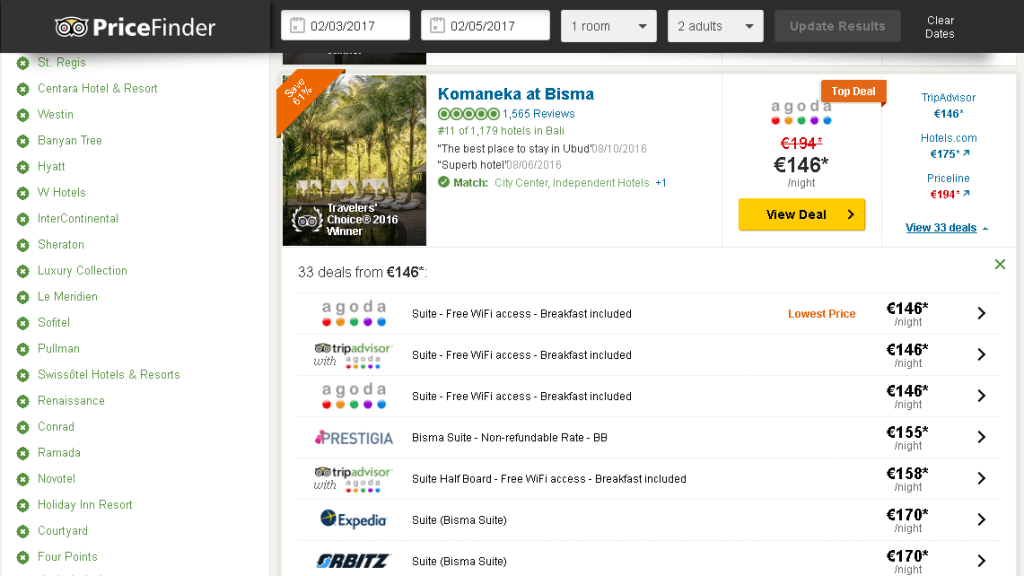Open the 2 adults dropdown
The image size is (1024, 576).
point(715,26)
